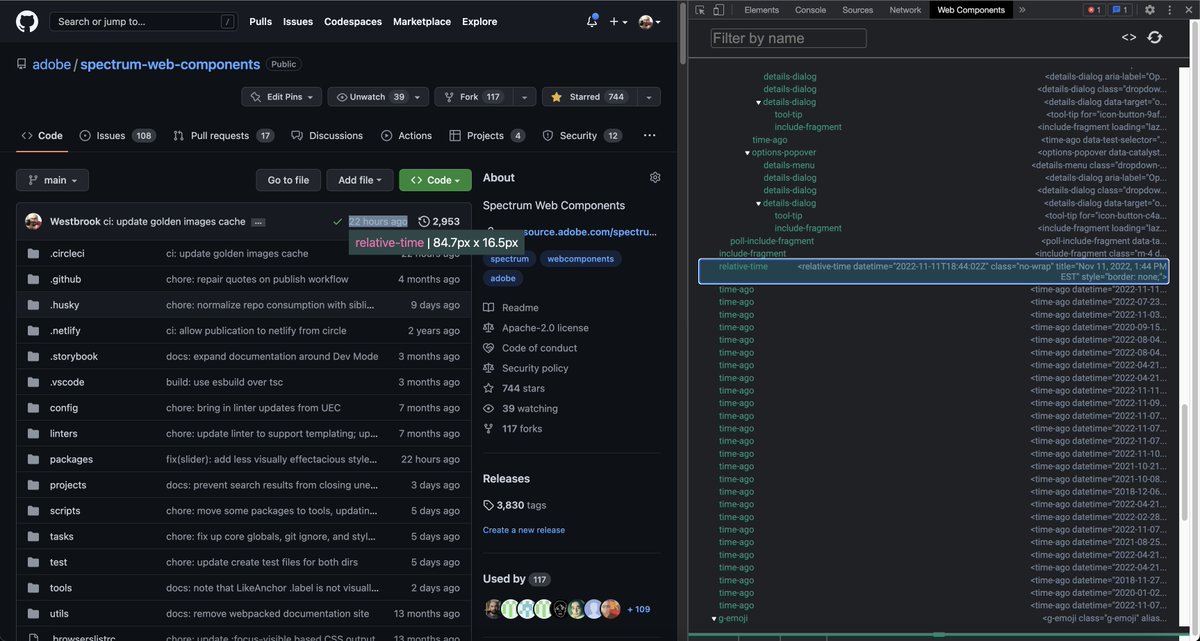Switch to the repository Issues tab with 108
Viewport: 1200px width, 641px height.
click(x=118, y=136)
